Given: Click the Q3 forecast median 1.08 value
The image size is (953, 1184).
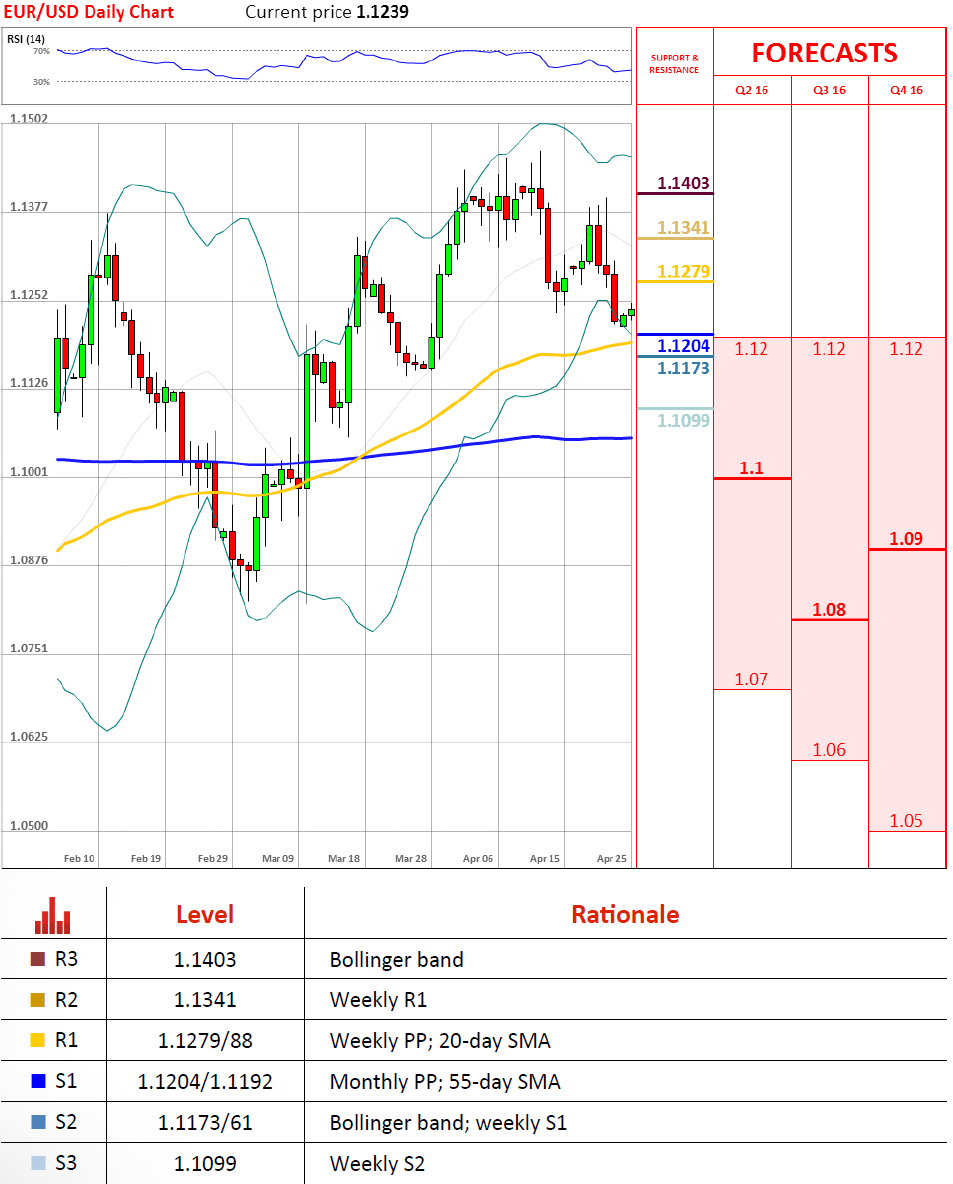Looking at the screenshot, I should (829, 609).
